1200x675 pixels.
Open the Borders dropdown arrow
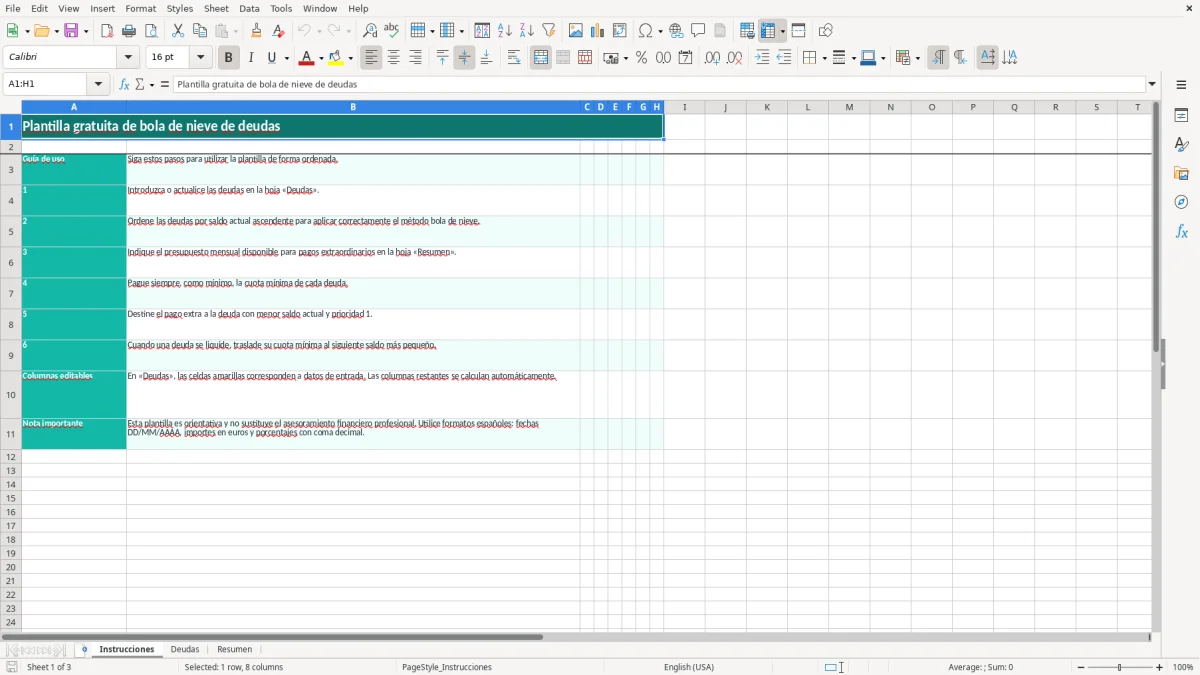[x=823, y=58]
